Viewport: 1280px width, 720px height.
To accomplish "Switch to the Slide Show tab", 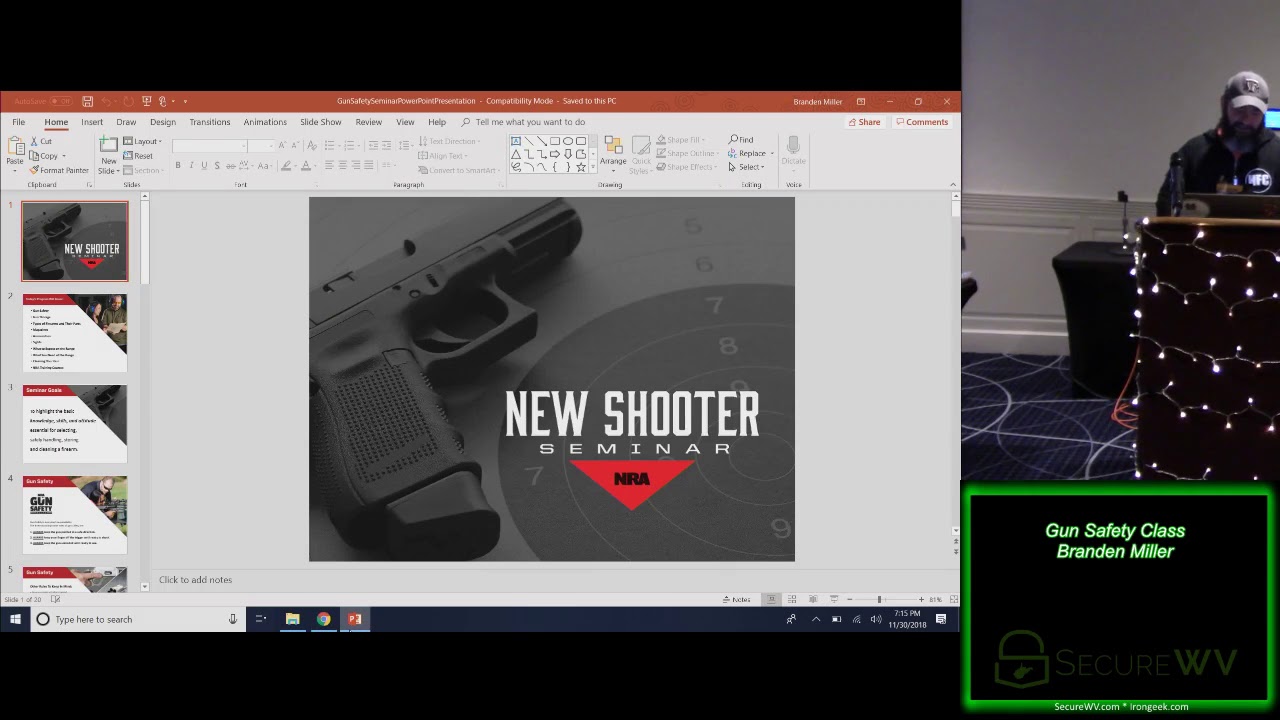I will (321, 122).
